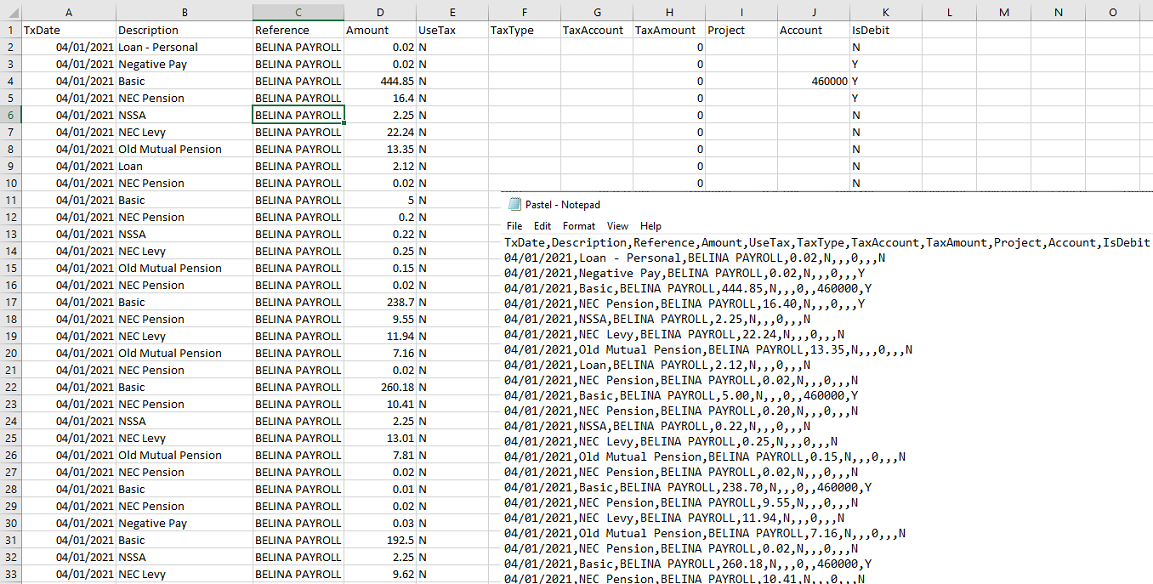Click Notepad line with Loan 2.12
The height and width of the screenshot is (584, 1153).
[657, 365]
